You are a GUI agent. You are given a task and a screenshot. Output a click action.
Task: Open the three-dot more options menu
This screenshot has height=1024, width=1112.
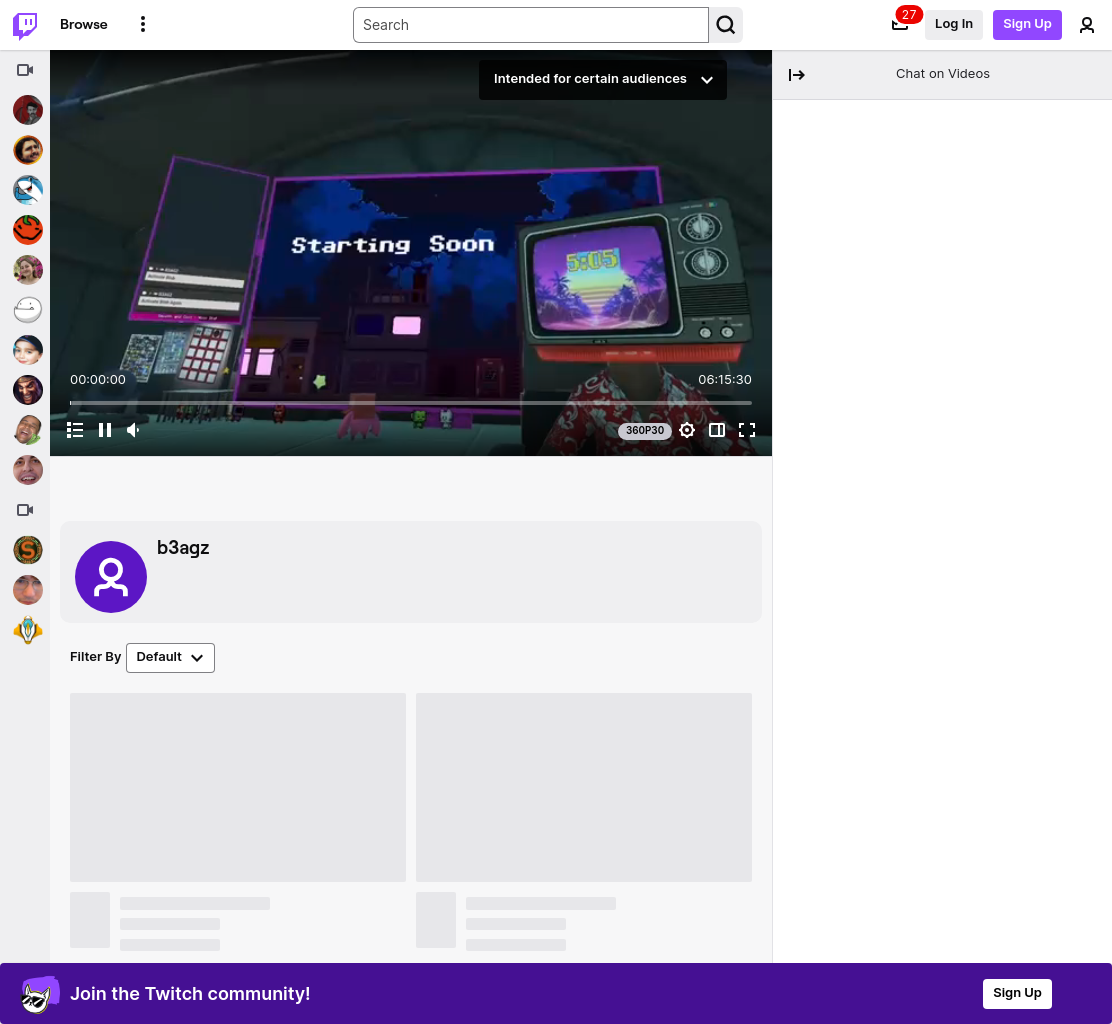point(143,24)
